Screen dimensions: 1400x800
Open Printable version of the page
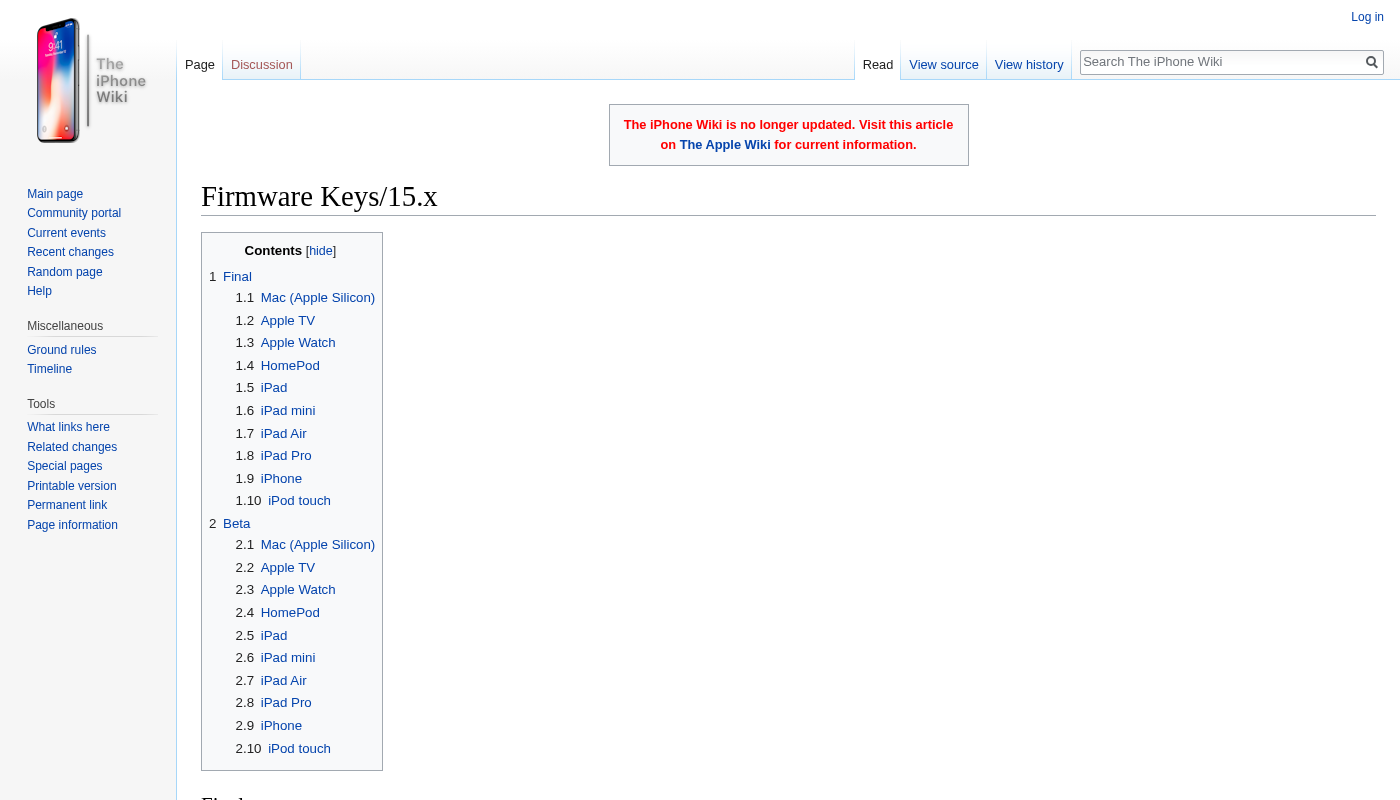pos(71,486)
